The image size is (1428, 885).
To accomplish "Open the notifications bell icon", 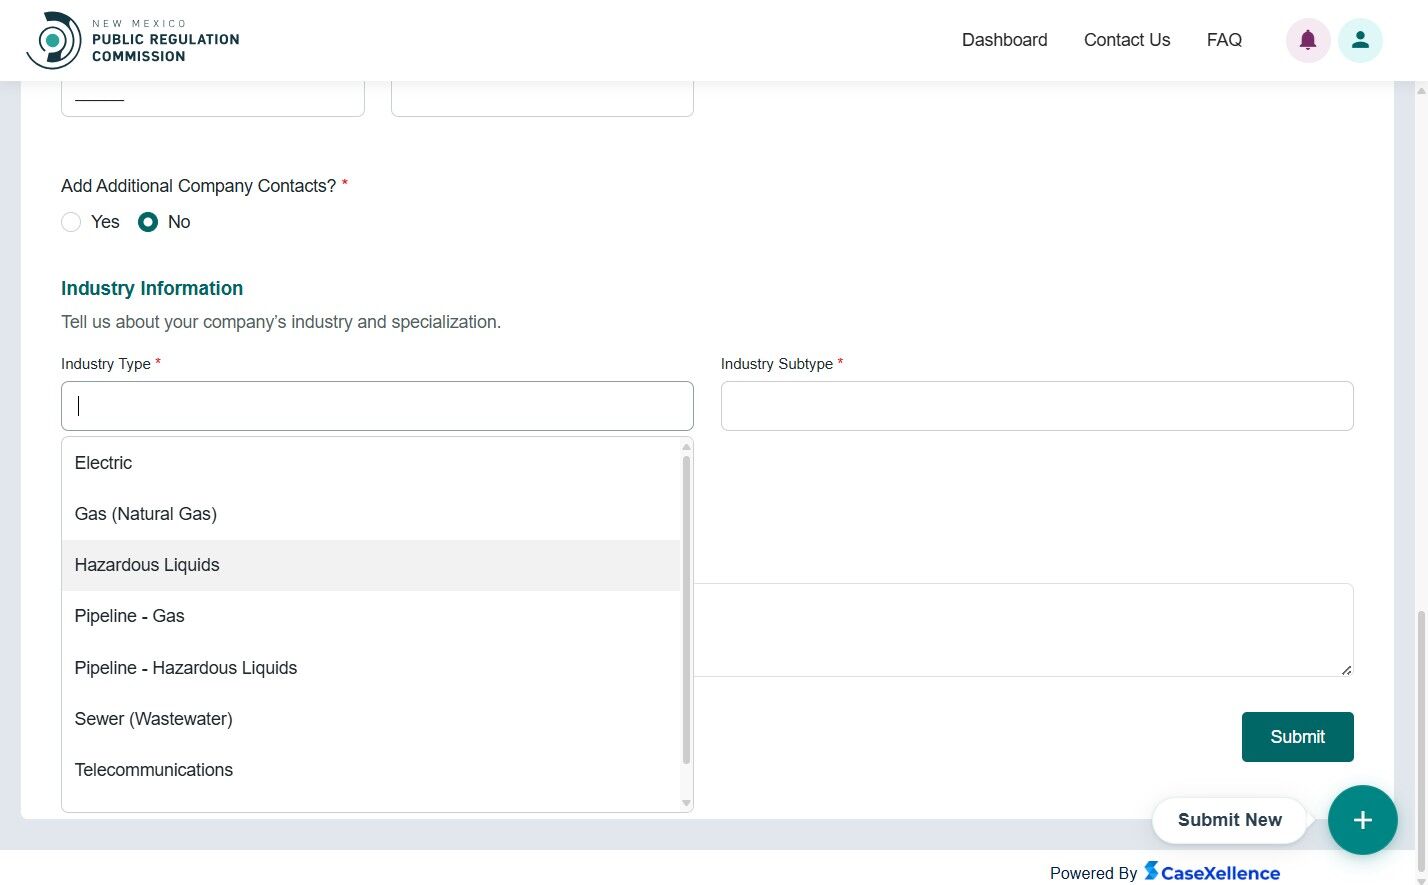I will (x=1307, y=40).
